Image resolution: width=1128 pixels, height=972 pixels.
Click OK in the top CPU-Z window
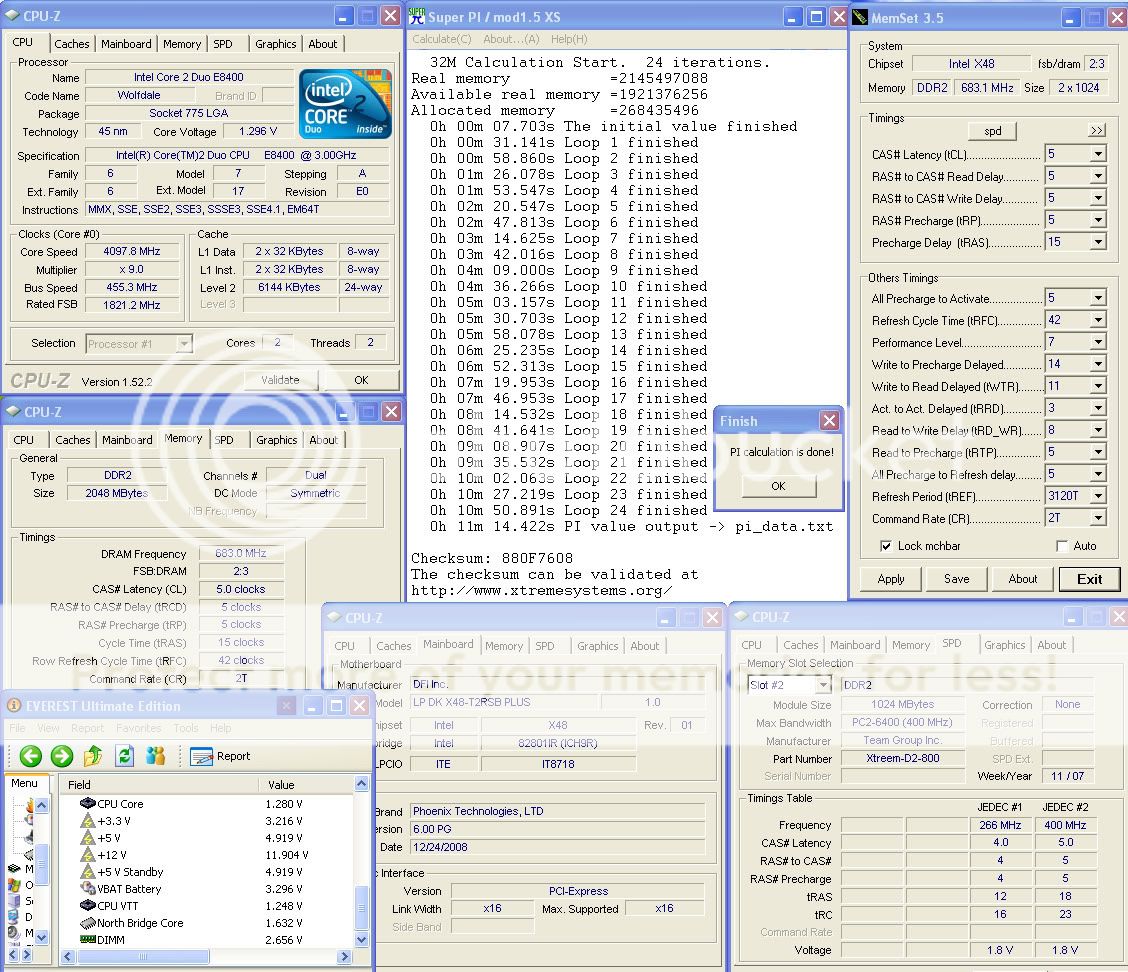click(361, 380)
